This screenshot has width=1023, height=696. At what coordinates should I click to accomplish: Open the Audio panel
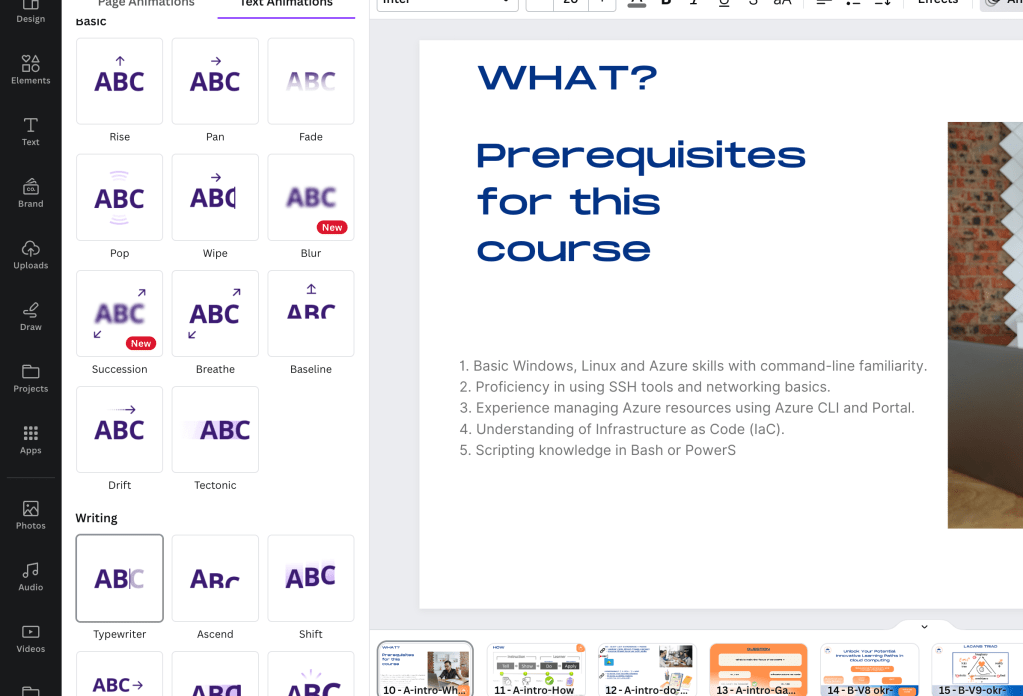click(31, 577)
